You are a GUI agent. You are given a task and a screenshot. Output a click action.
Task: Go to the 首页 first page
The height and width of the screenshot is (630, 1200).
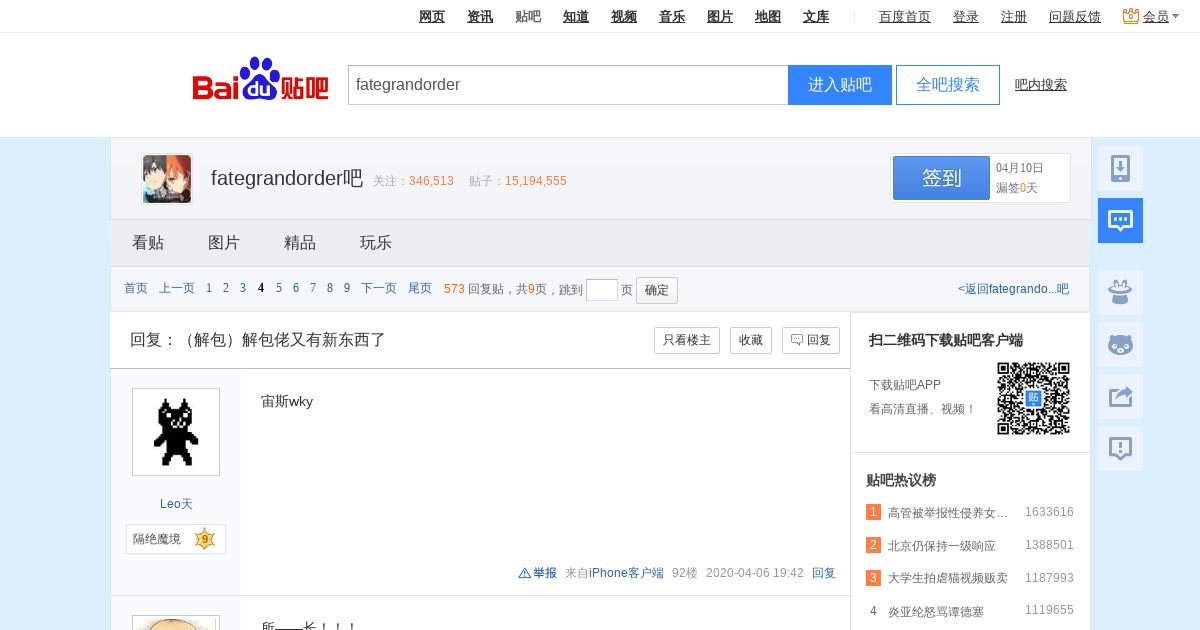point(136,289)
